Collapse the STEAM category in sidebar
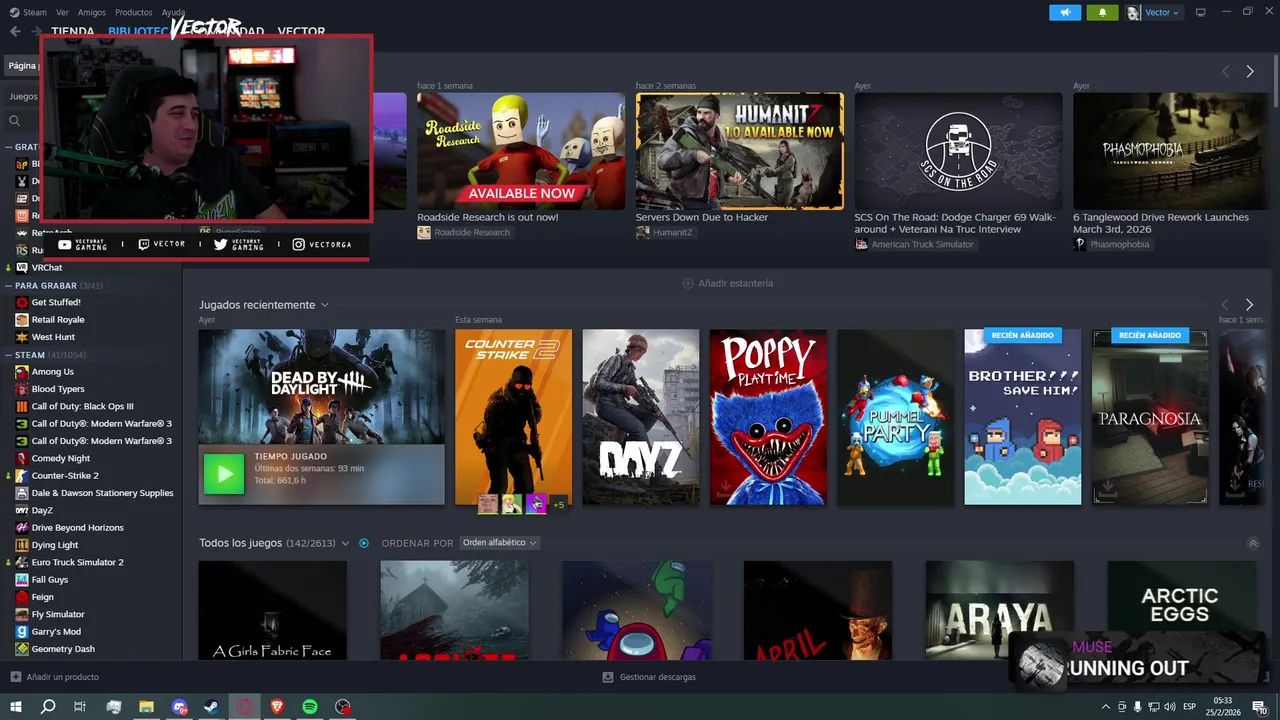This screenshot has width=1280, height=720. coord(9,355)
